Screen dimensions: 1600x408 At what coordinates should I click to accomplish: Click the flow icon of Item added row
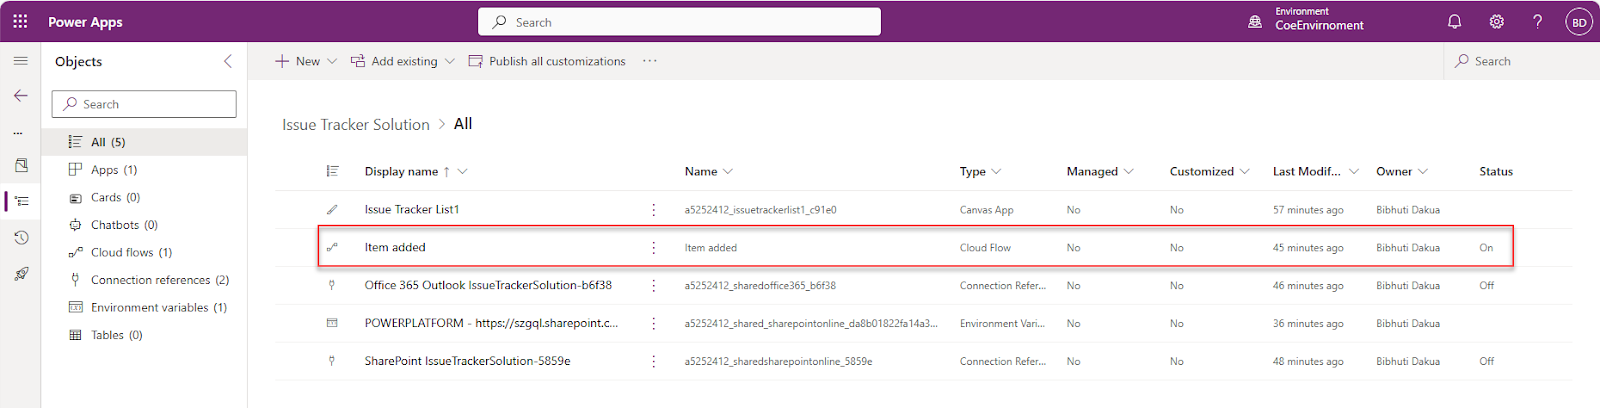pyautogui.click(x=332, y=247)
